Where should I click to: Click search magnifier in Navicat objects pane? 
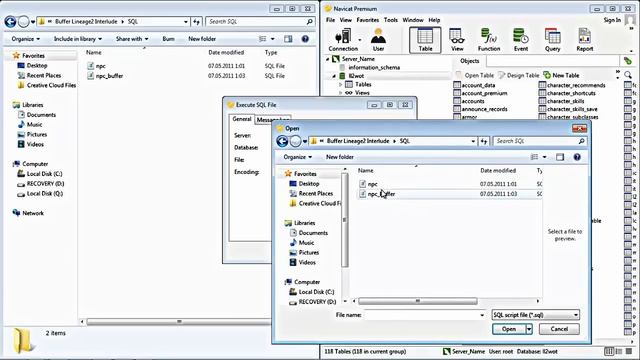(x=628, y=75)
